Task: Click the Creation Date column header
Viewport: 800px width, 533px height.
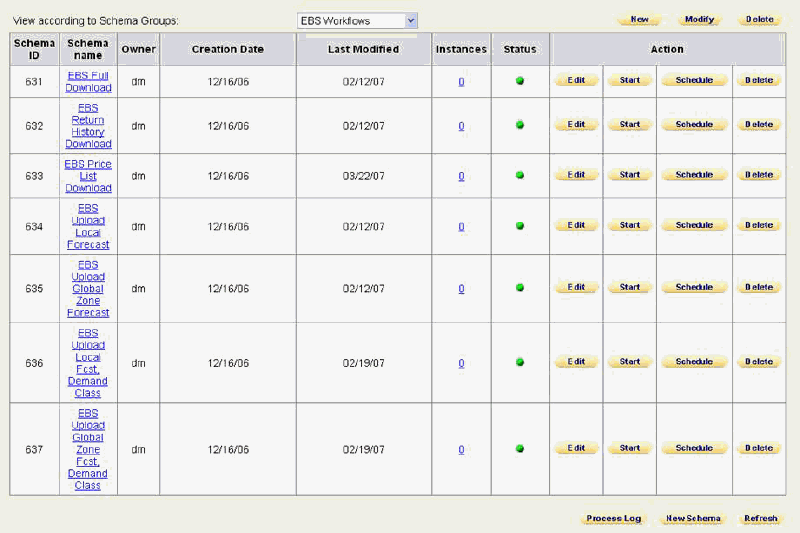Action: [228, 49]
